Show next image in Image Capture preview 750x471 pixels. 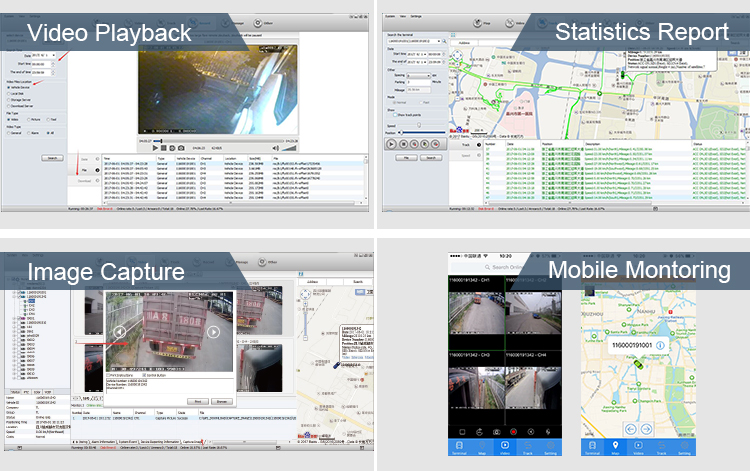[213, 331]
